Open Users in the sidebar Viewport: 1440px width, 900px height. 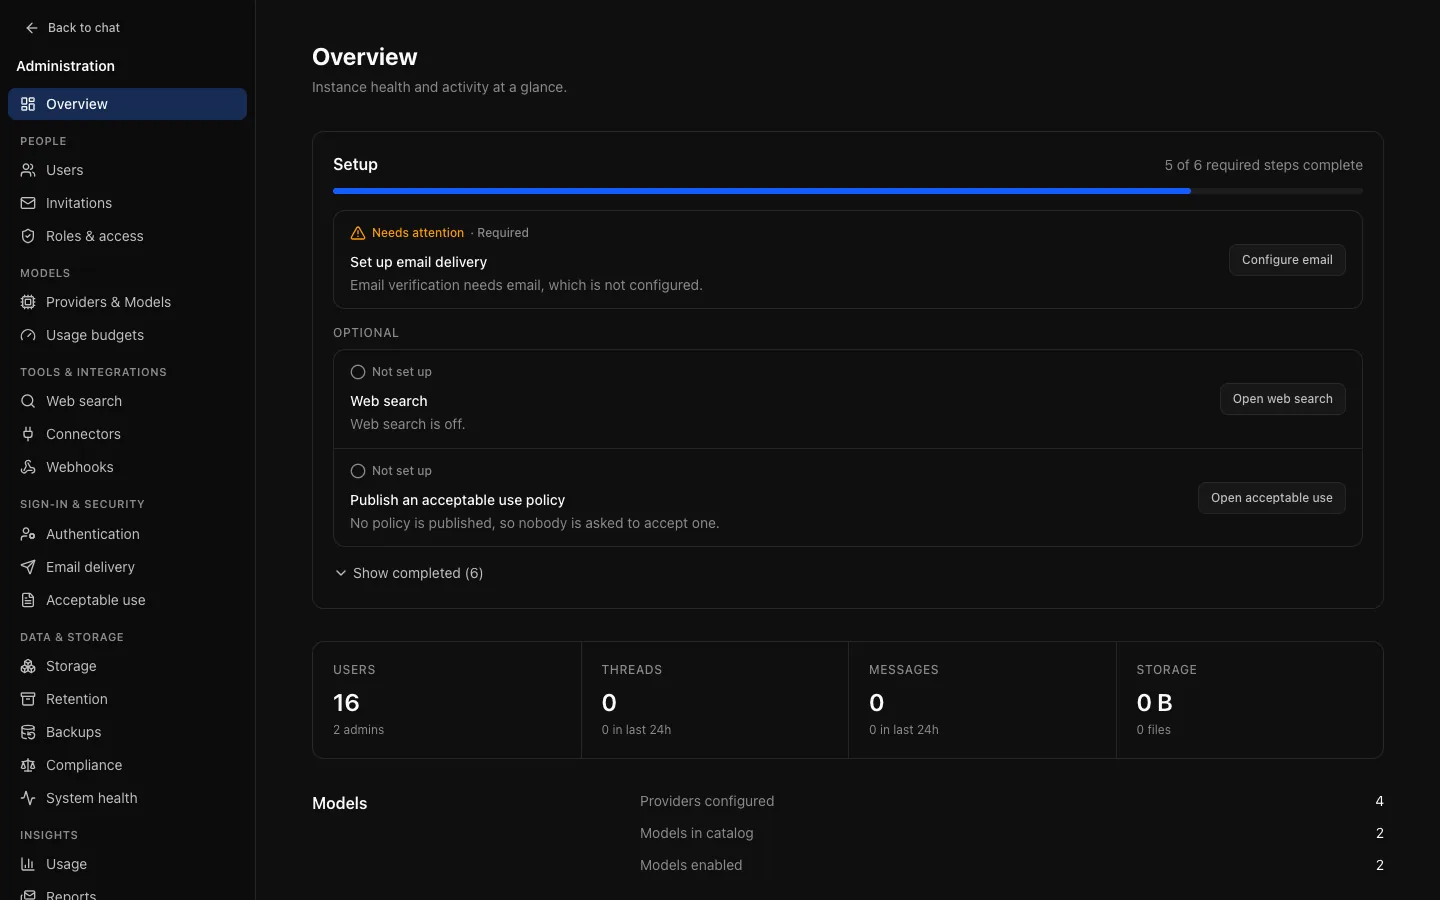coord(127,170)
